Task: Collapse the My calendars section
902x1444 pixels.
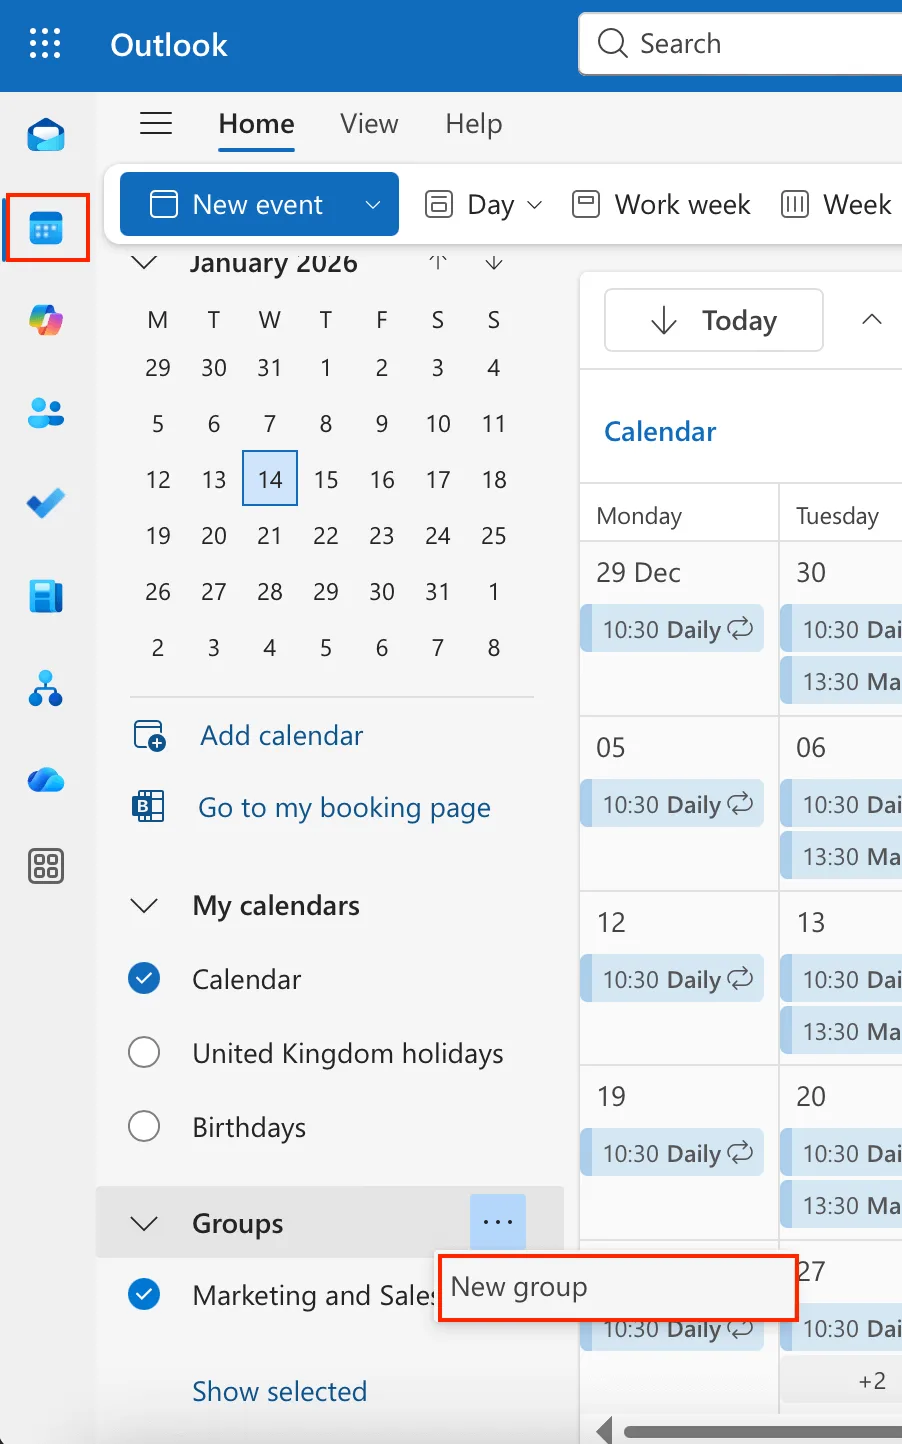Action: [x=143, y=906]
